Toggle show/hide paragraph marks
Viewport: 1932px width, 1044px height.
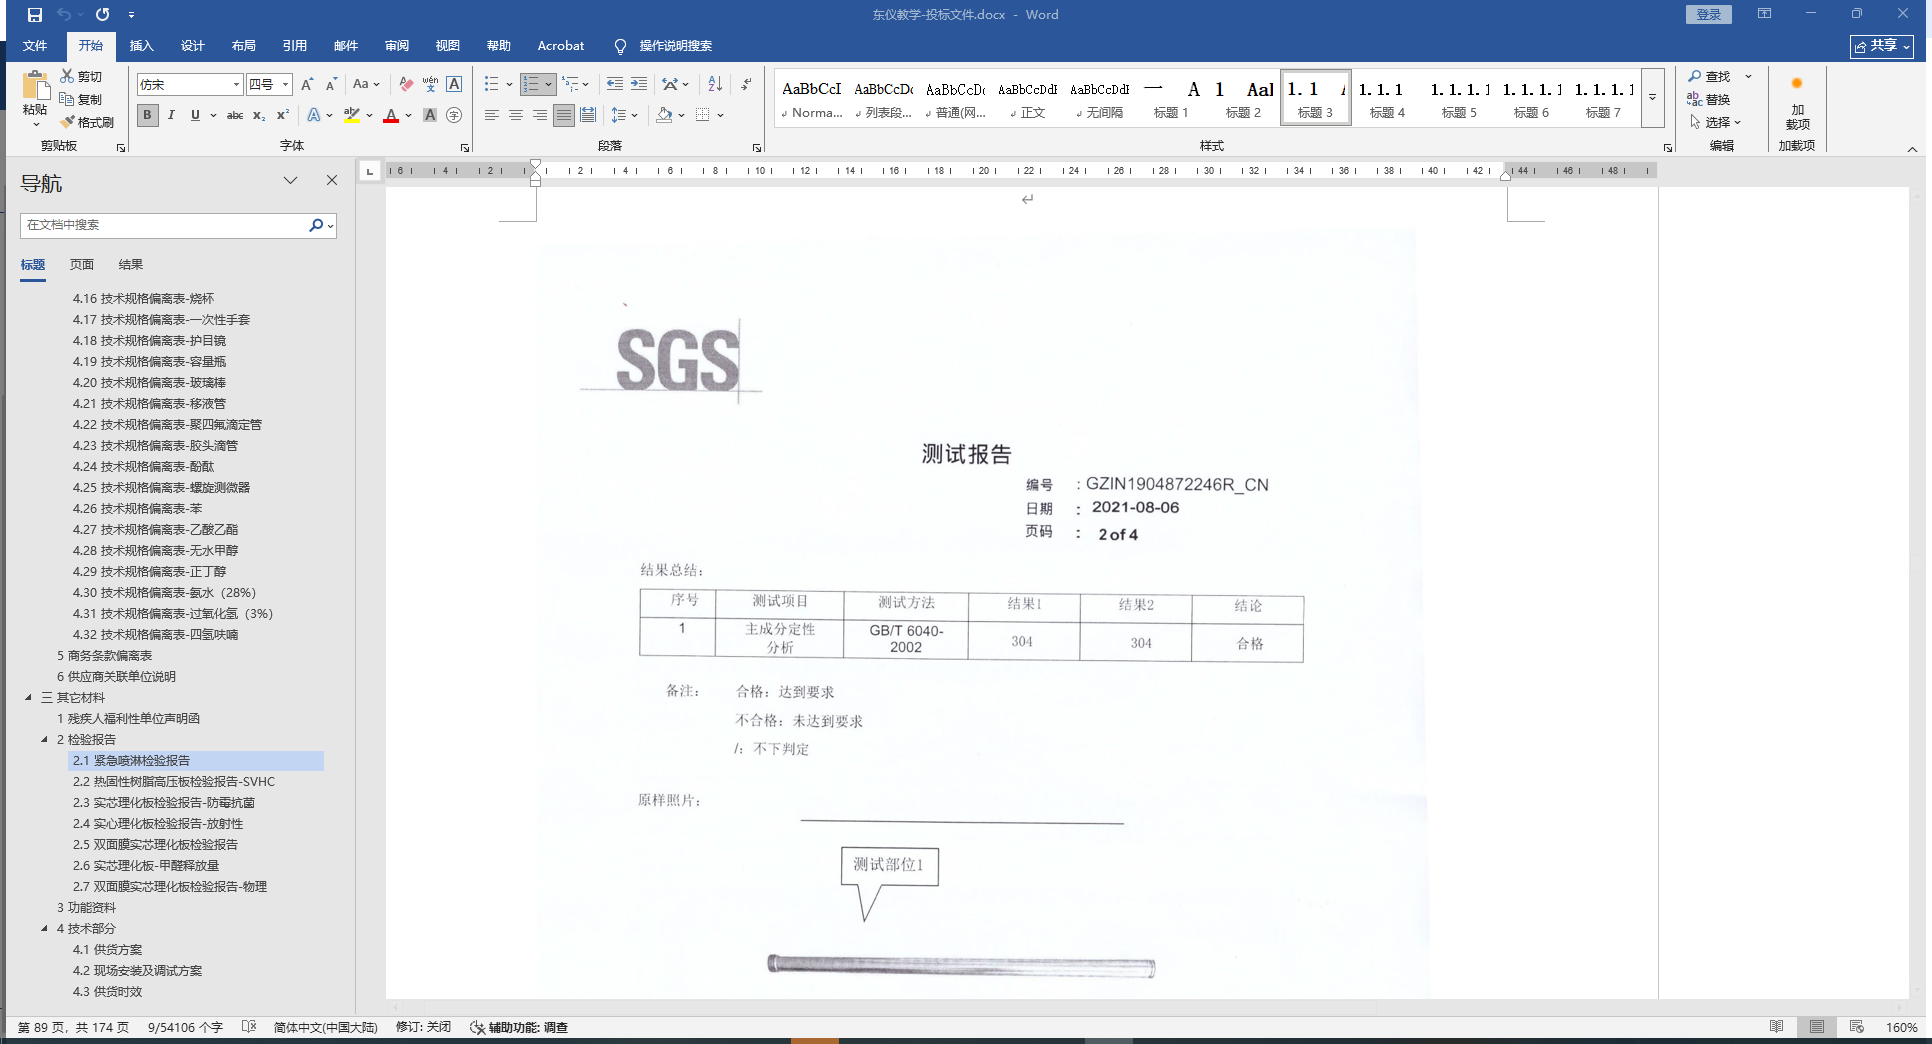tap(746, 85)
